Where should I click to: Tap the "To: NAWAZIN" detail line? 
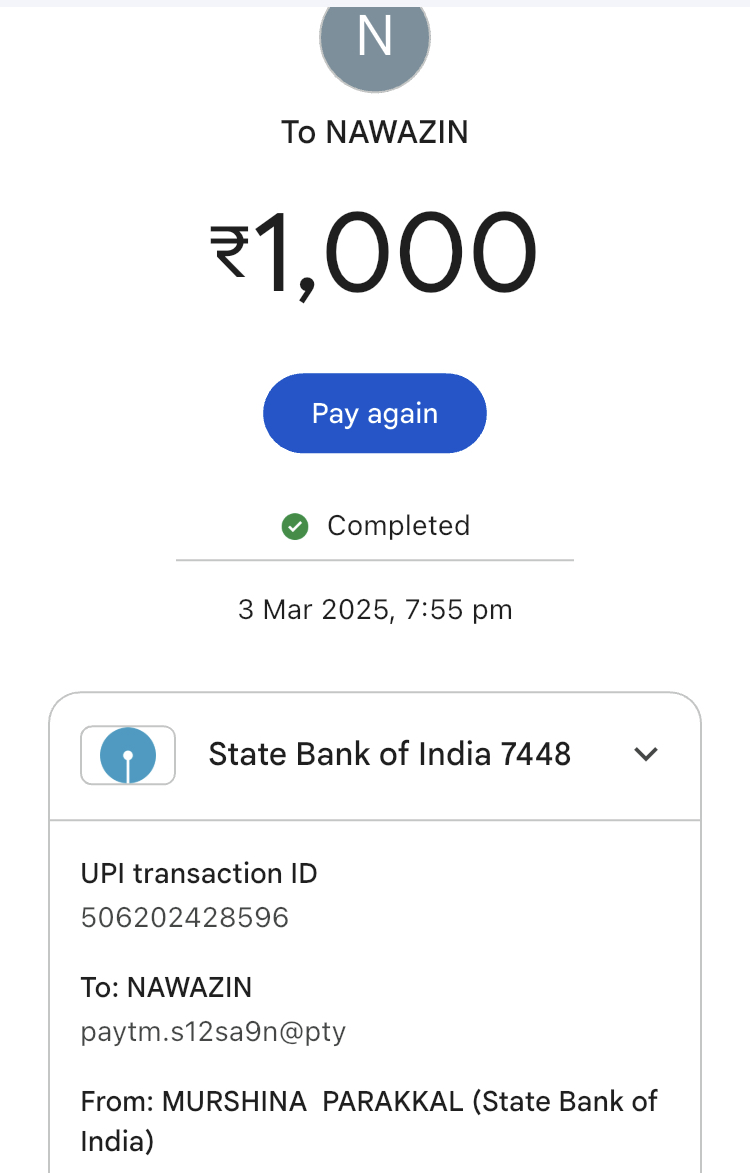tap(166, 987)
